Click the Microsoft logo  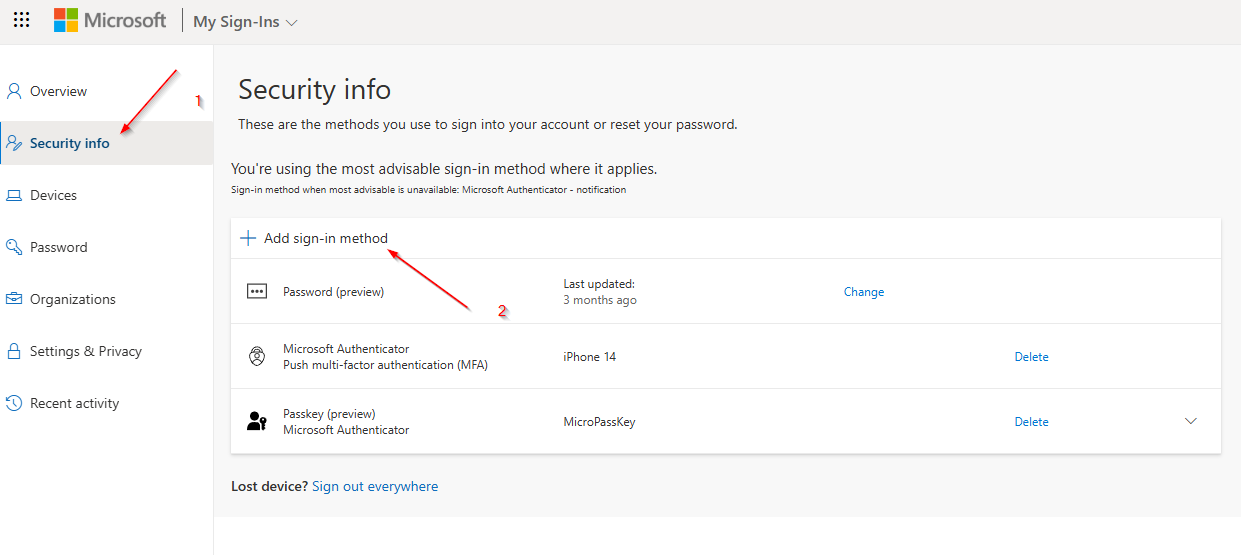click(x=110, y=20)
